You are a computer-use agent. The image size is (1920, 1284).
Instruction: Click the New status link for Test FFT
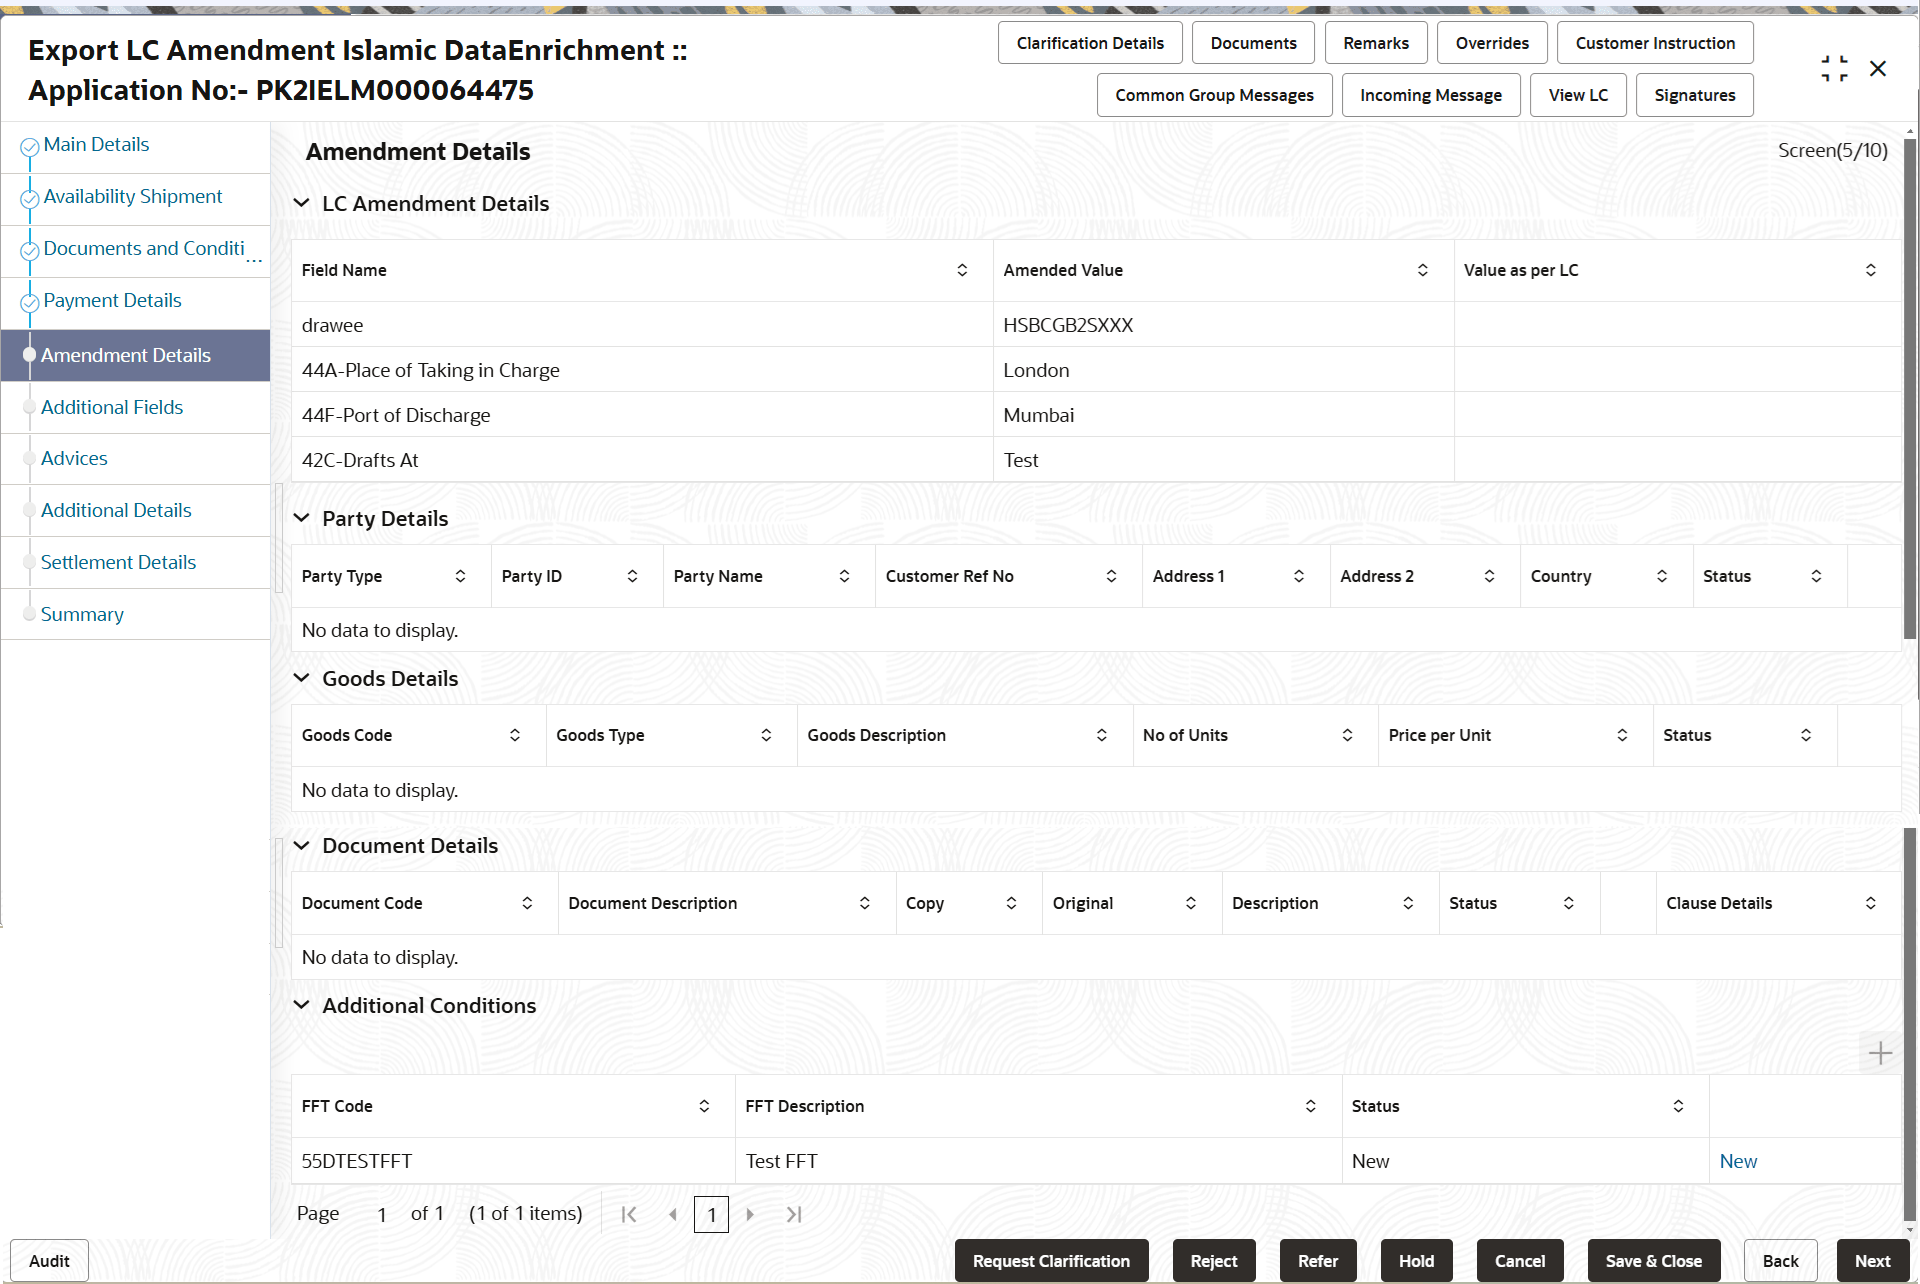[1738, 1160]
